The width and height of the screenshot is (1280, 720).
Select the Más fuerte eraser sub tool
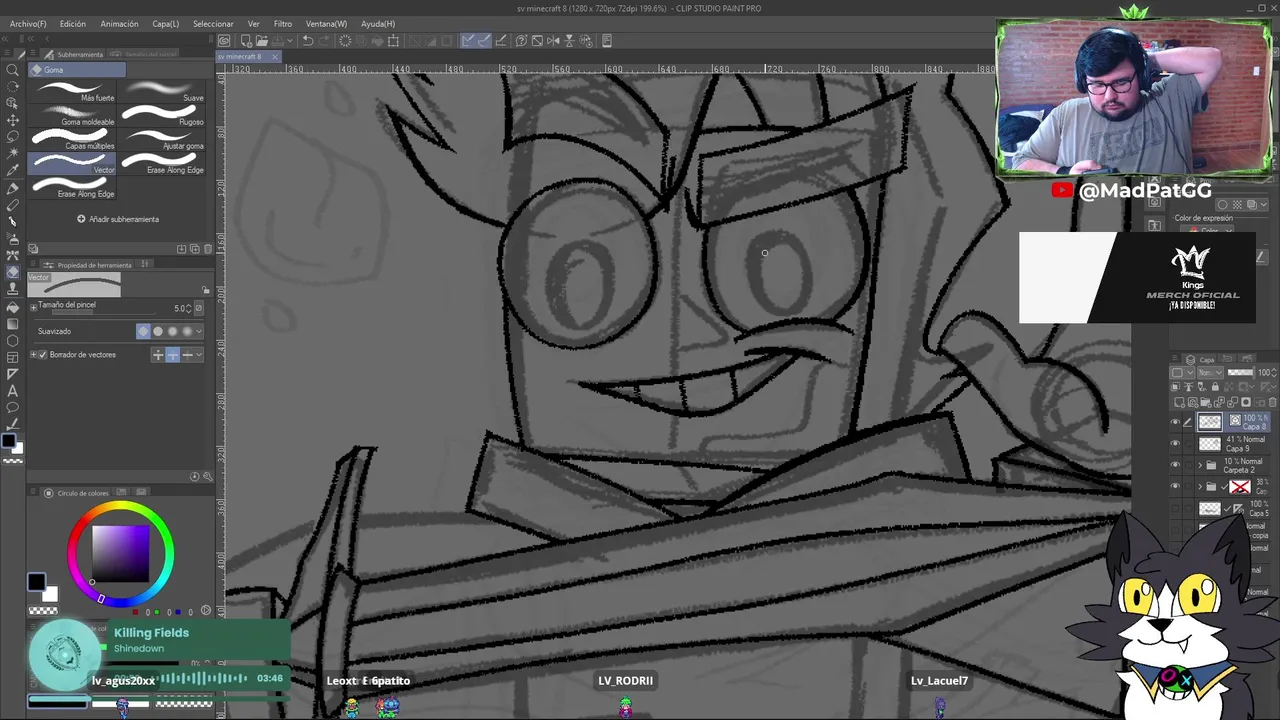73,91
